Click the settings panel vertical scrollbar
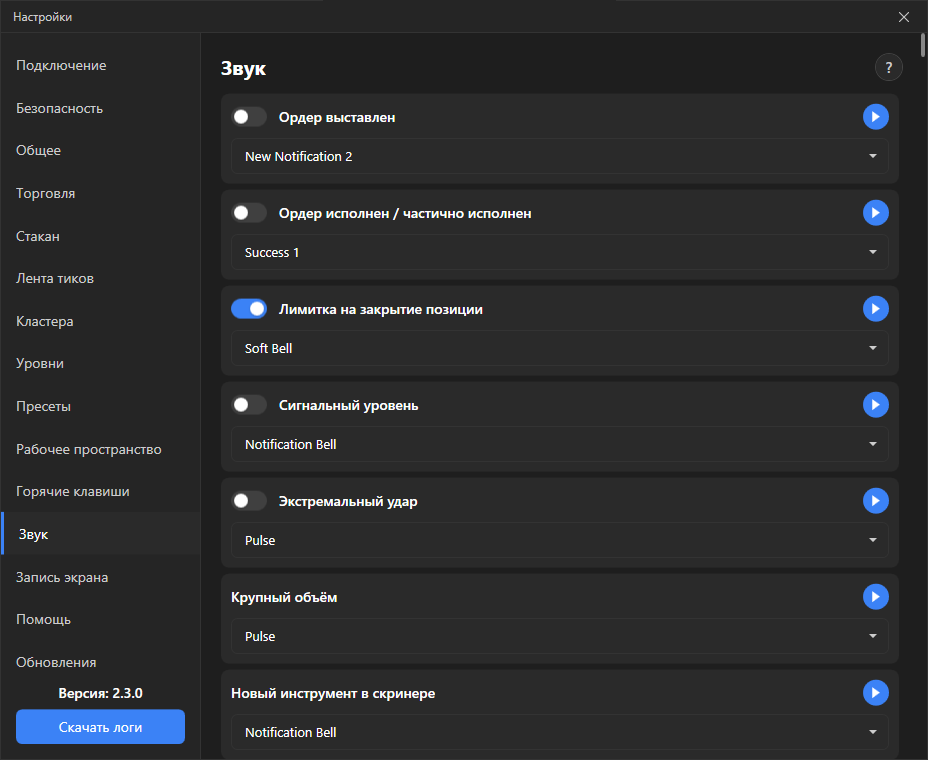Viewport: 928px width, 760px height. pyautogui.click(x=923, y=46)
